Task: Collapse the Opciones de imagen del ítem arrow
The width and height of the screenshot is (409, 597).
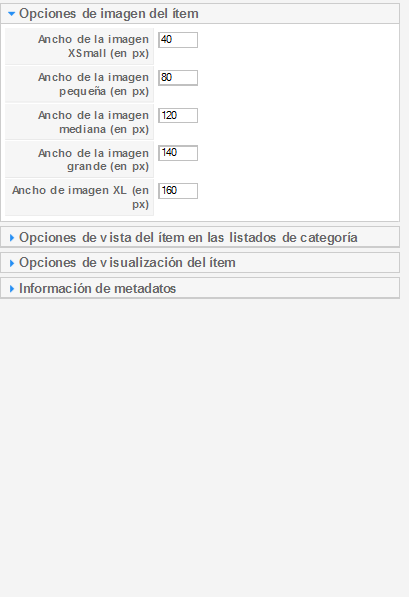Action: (x=11, y=14)
